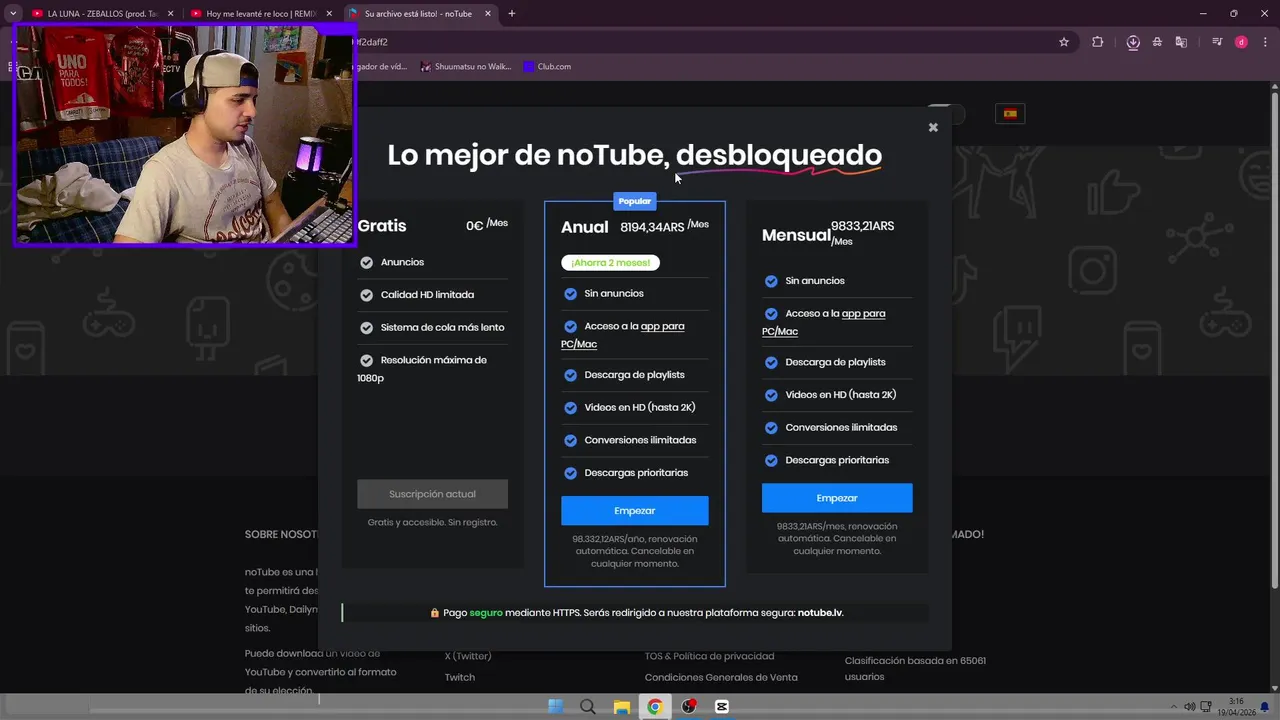
Task: Click the Calidad HD limitada checkmark
Action: pyautogui.click(x=366, y=295)
